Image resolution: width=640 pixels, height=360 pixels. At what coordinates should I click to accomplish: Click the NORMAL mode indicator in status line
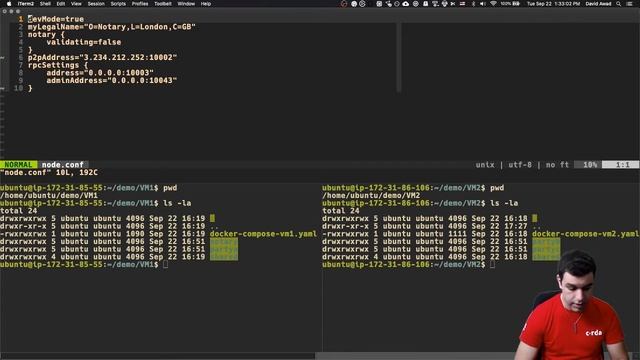[18, 165]
